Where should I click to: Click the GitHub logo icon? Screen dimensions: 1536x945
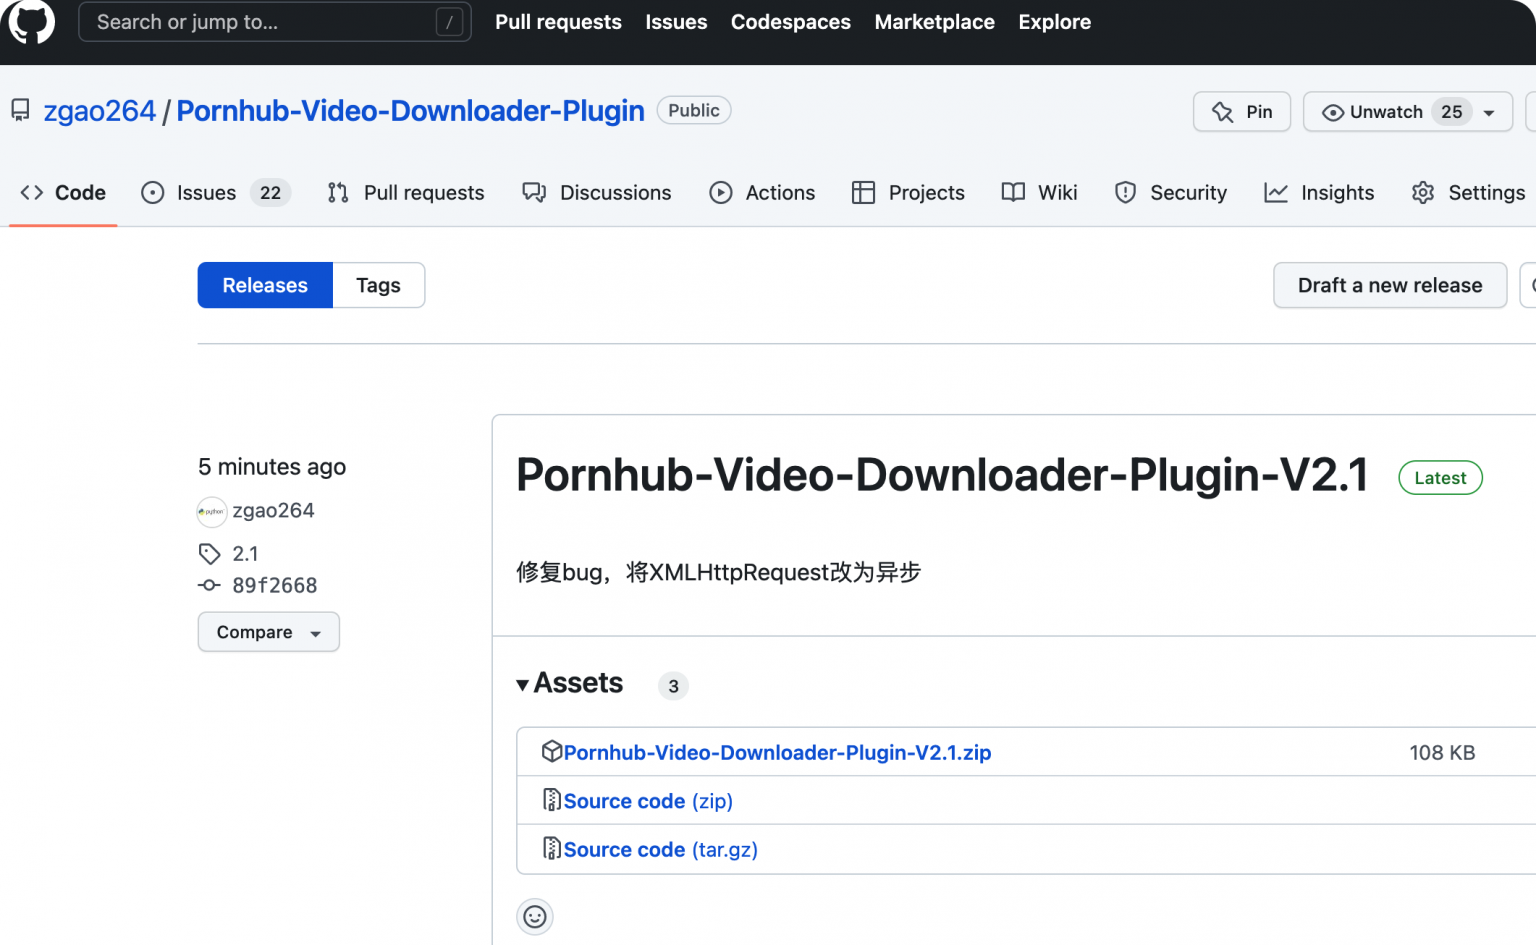click(x=31, y=21)
